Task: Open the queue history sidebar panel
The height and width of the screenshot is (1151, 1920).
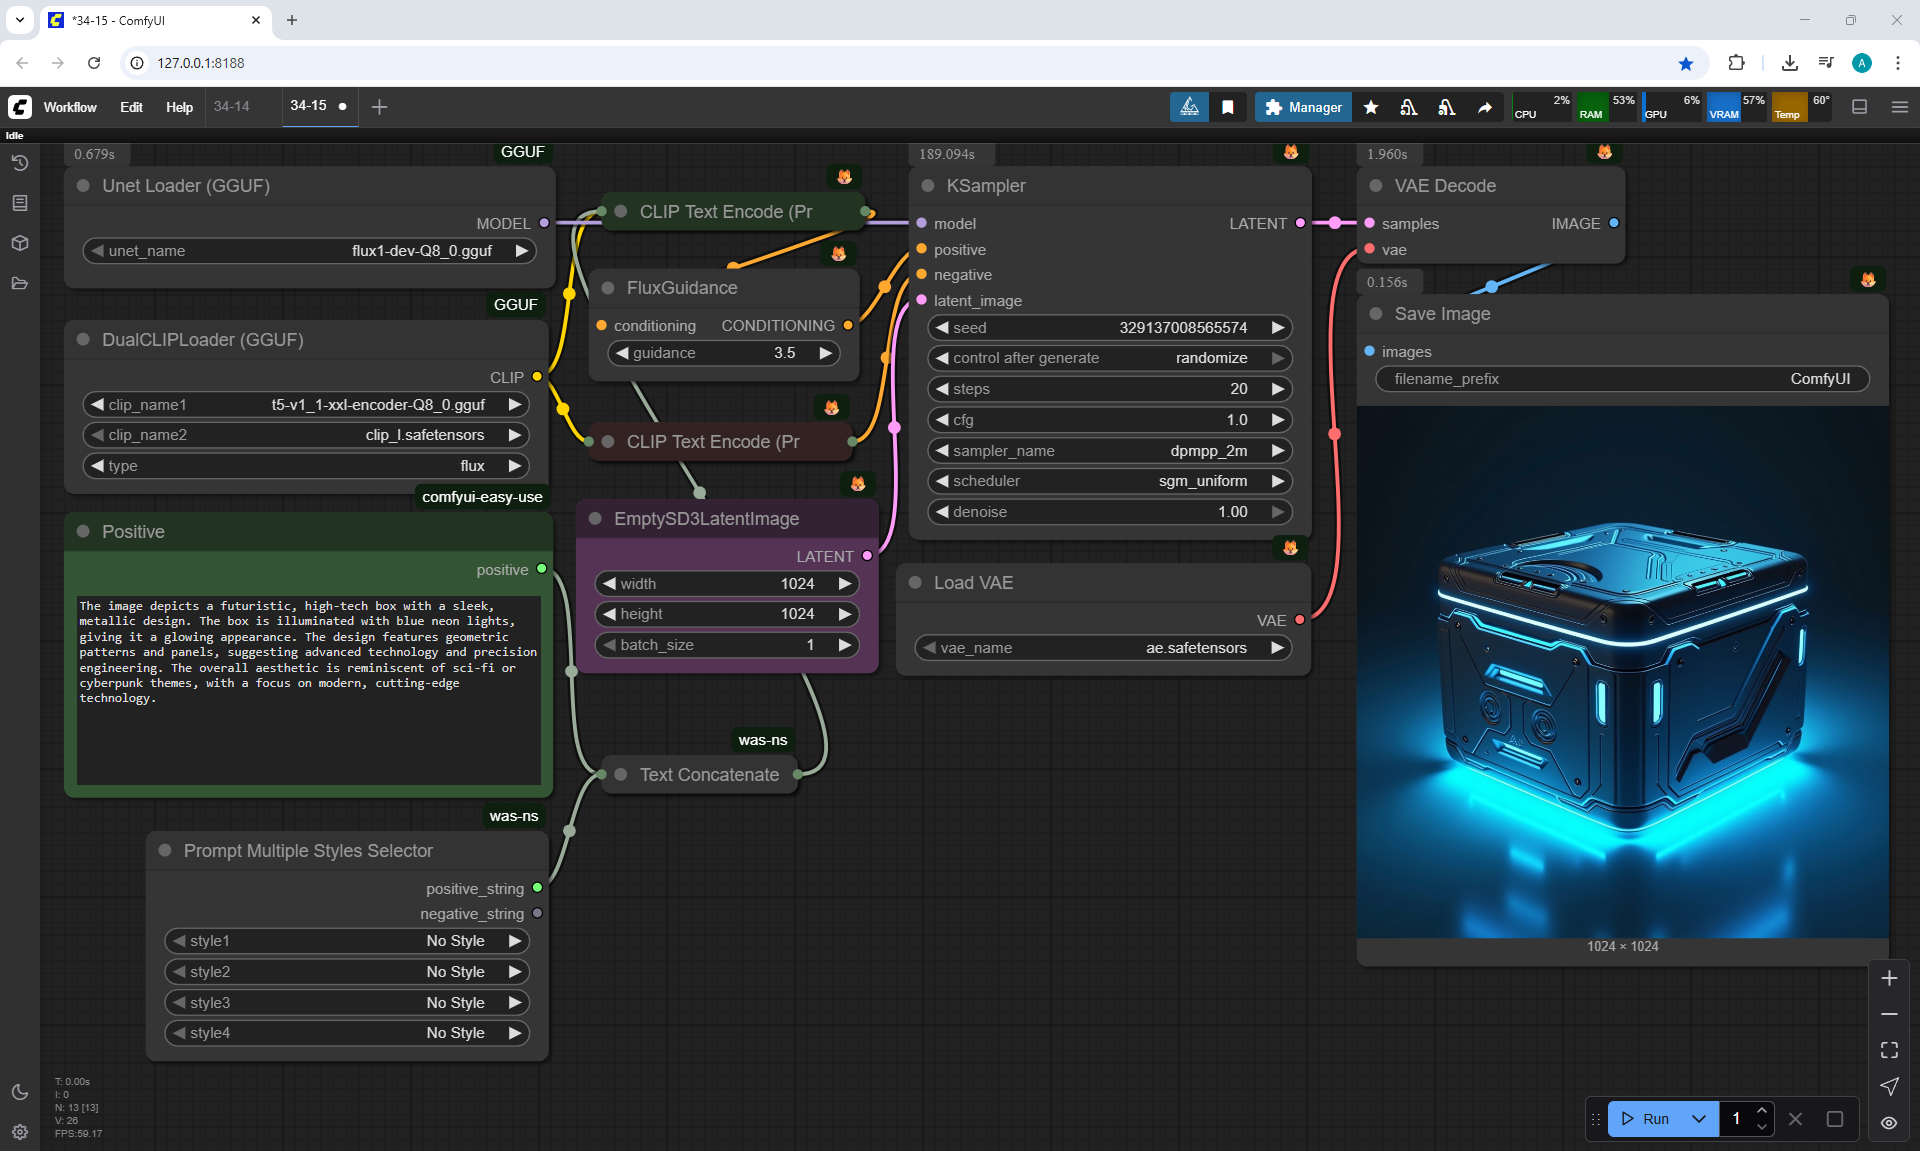Action: click(x=20, y=163)
